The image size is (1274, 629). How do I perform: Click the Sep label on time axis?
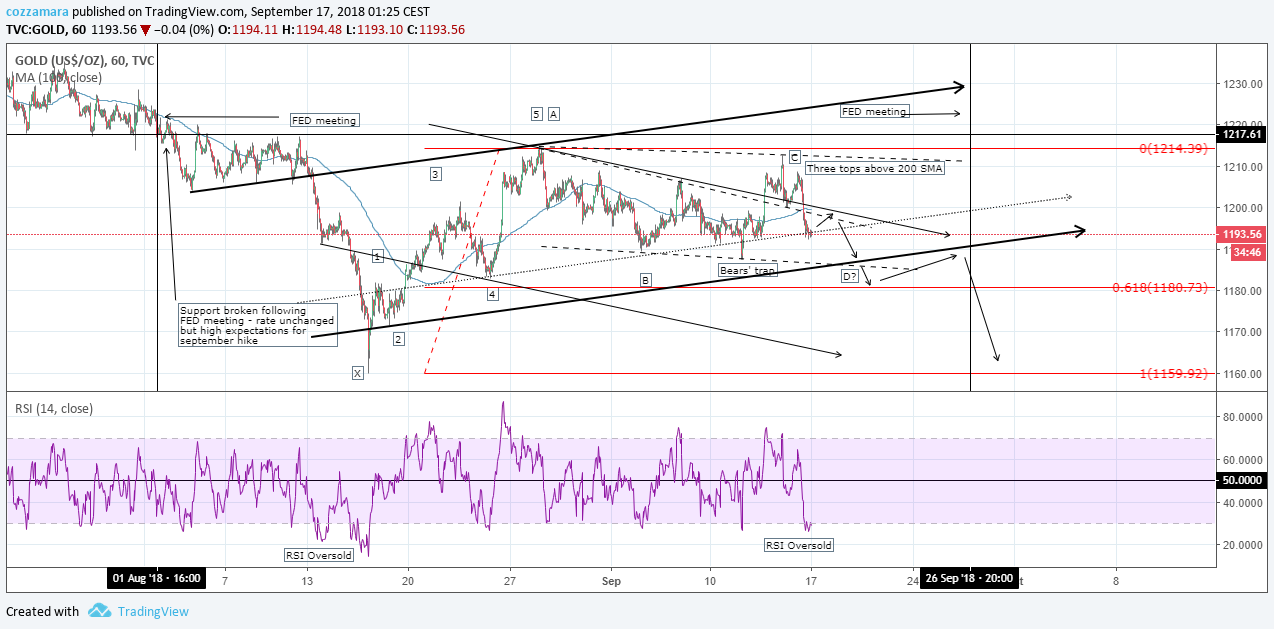612,580
